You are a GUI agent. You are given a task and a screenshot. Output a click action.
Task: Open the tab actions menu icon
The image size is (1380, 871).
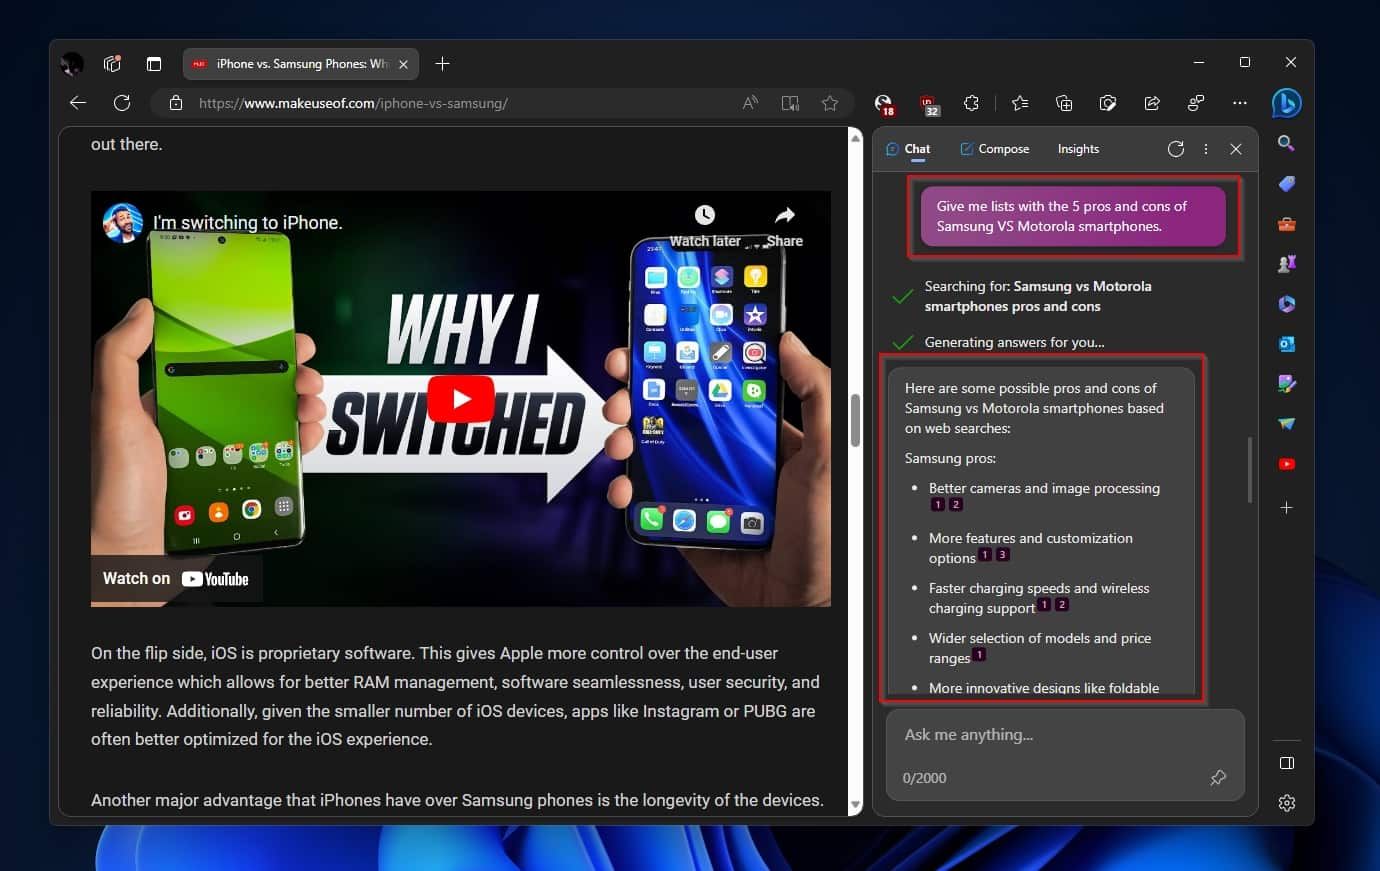point(154,64)
